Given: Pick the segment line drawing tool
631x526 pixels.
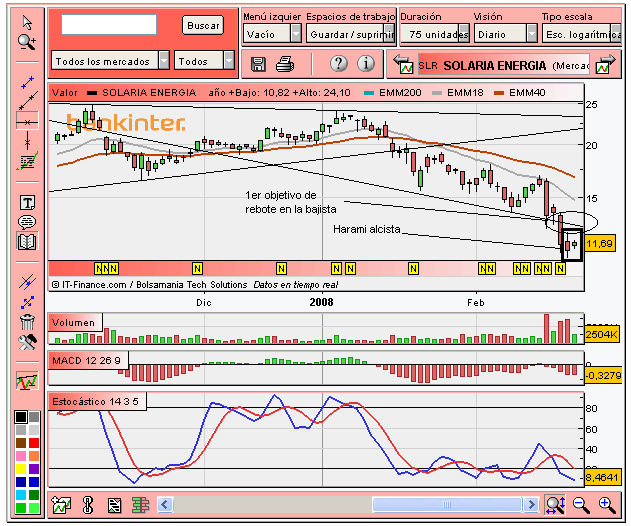Looking at the screenshot, I should click(x=27, y=83).
